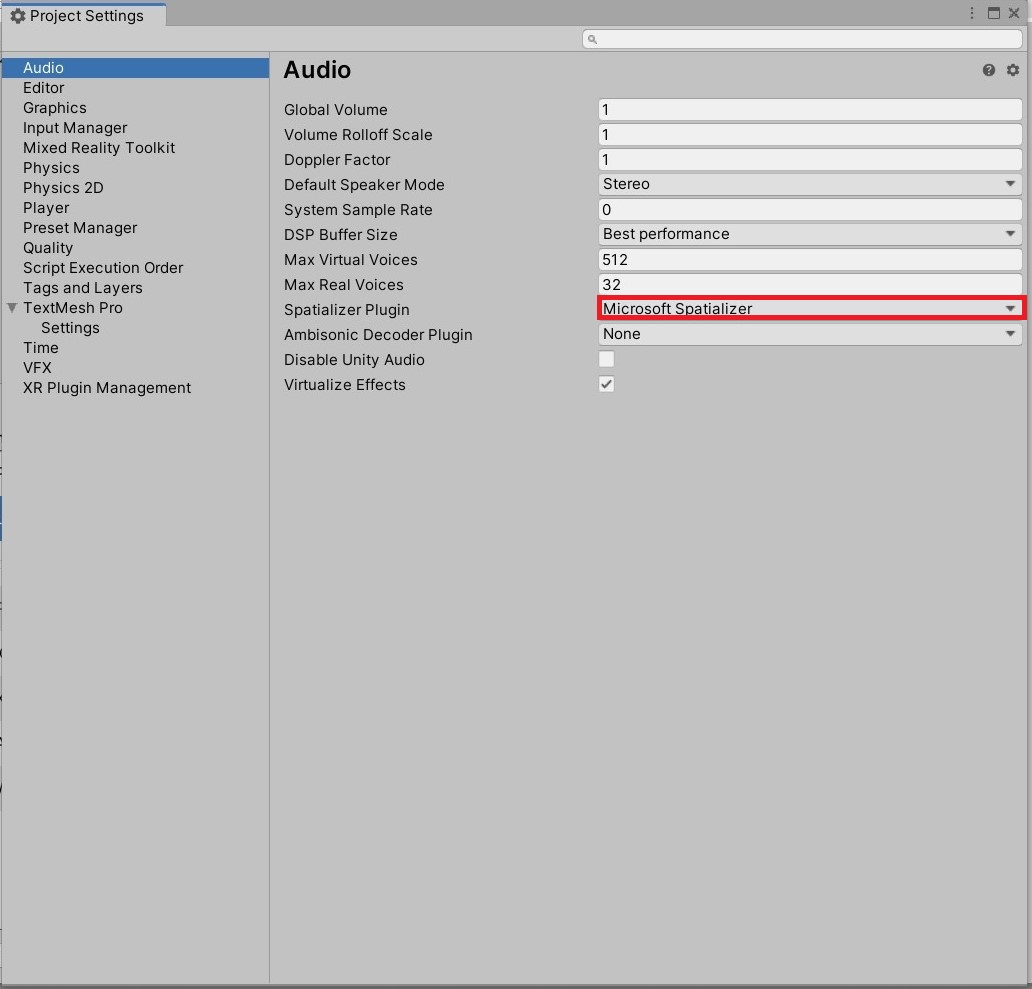Toggle the Disable Unity Audio checkbox
Screen dimensions: 1032x989
[x=606, y=359]
